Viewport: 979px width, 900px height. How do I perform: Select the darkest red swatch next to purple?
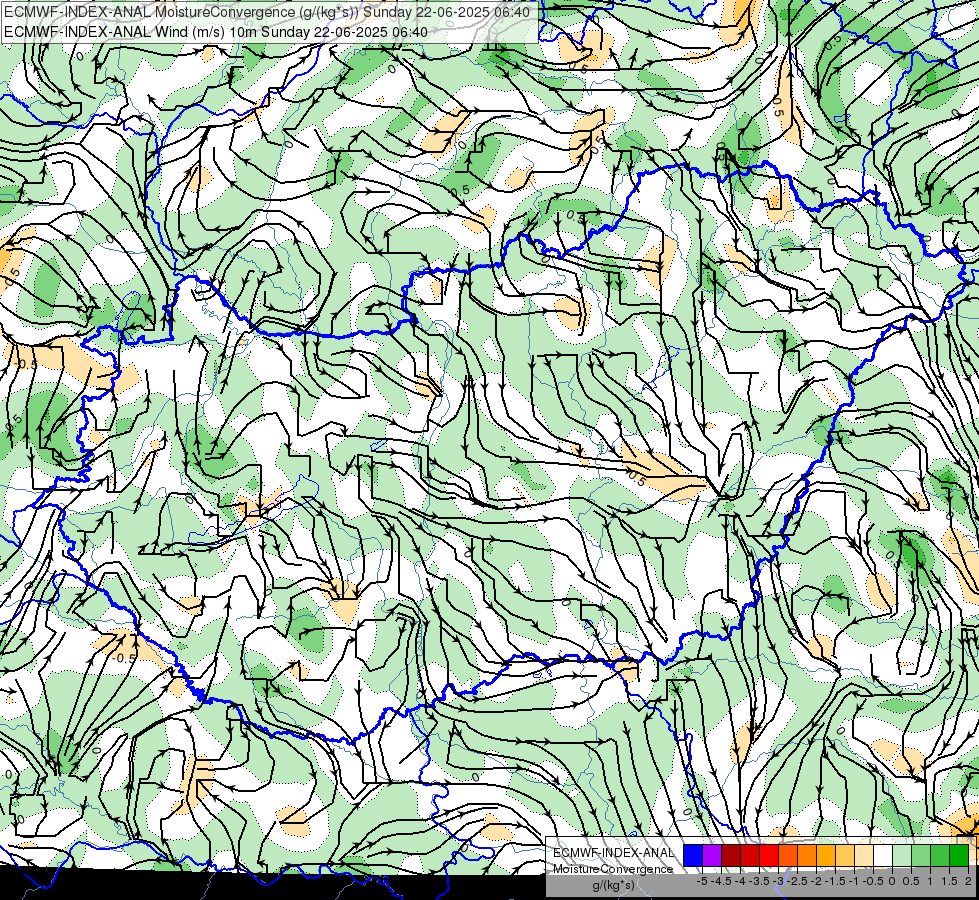[x=731, y=855]
